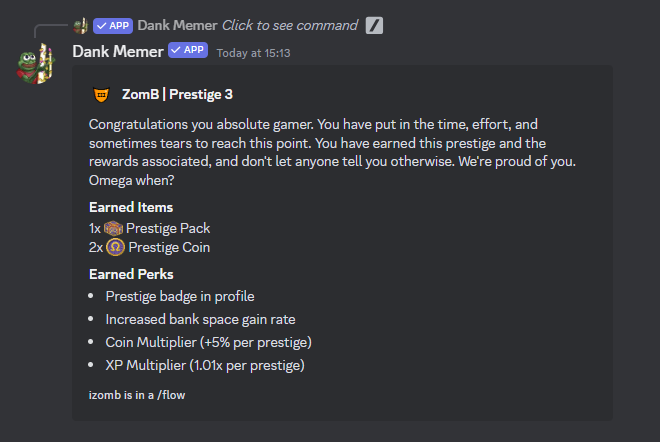Click the "Earned Items" heading
Viewport: 660px width, 442px height.
[x=131, y=207]
